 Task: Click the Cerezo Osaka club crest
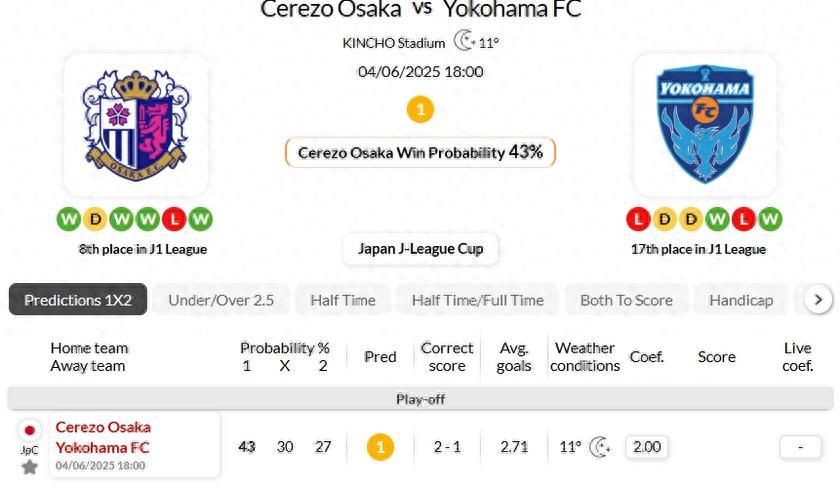[x=135, y=125]
